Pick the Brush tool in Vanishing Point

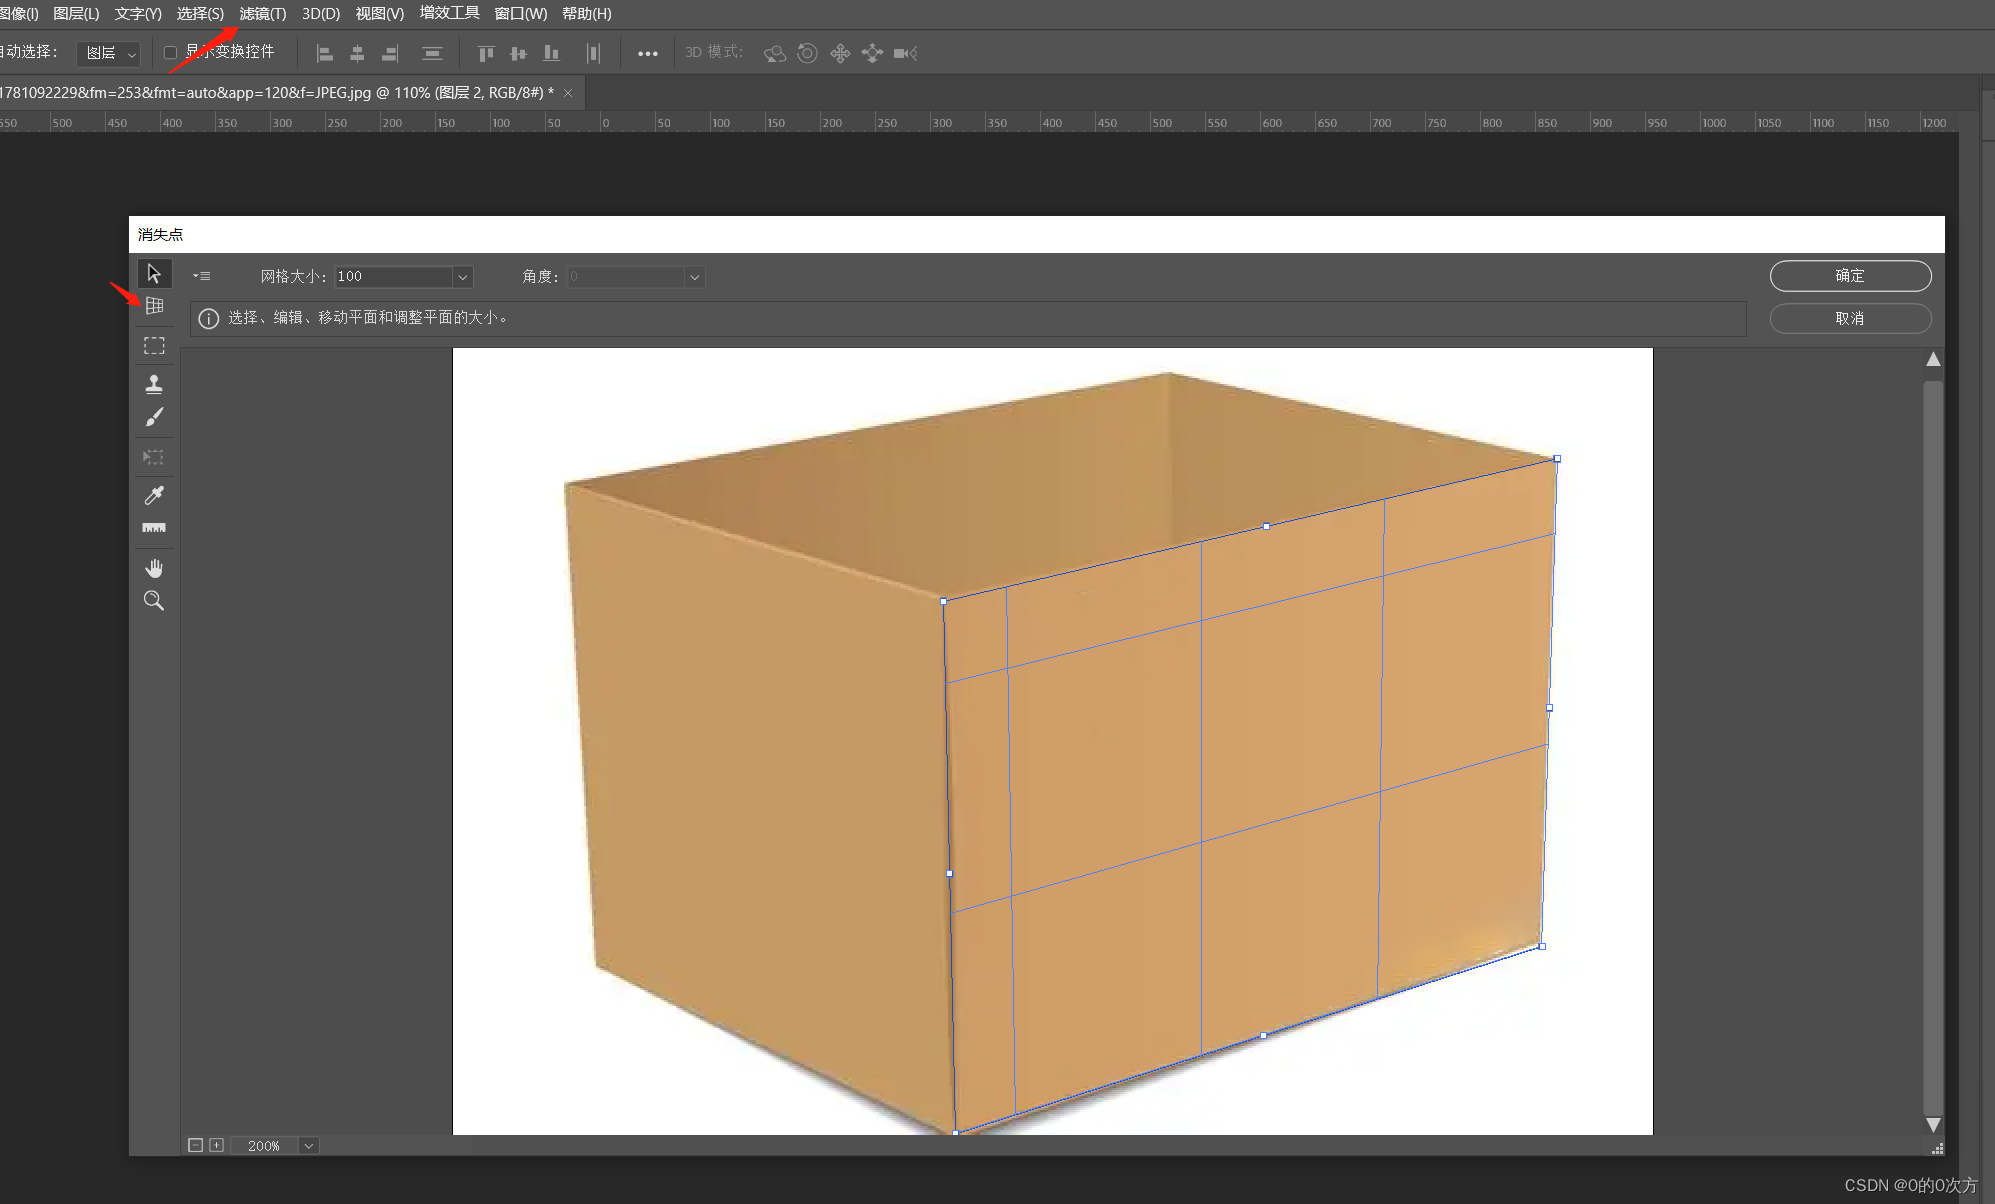(154, 417)
